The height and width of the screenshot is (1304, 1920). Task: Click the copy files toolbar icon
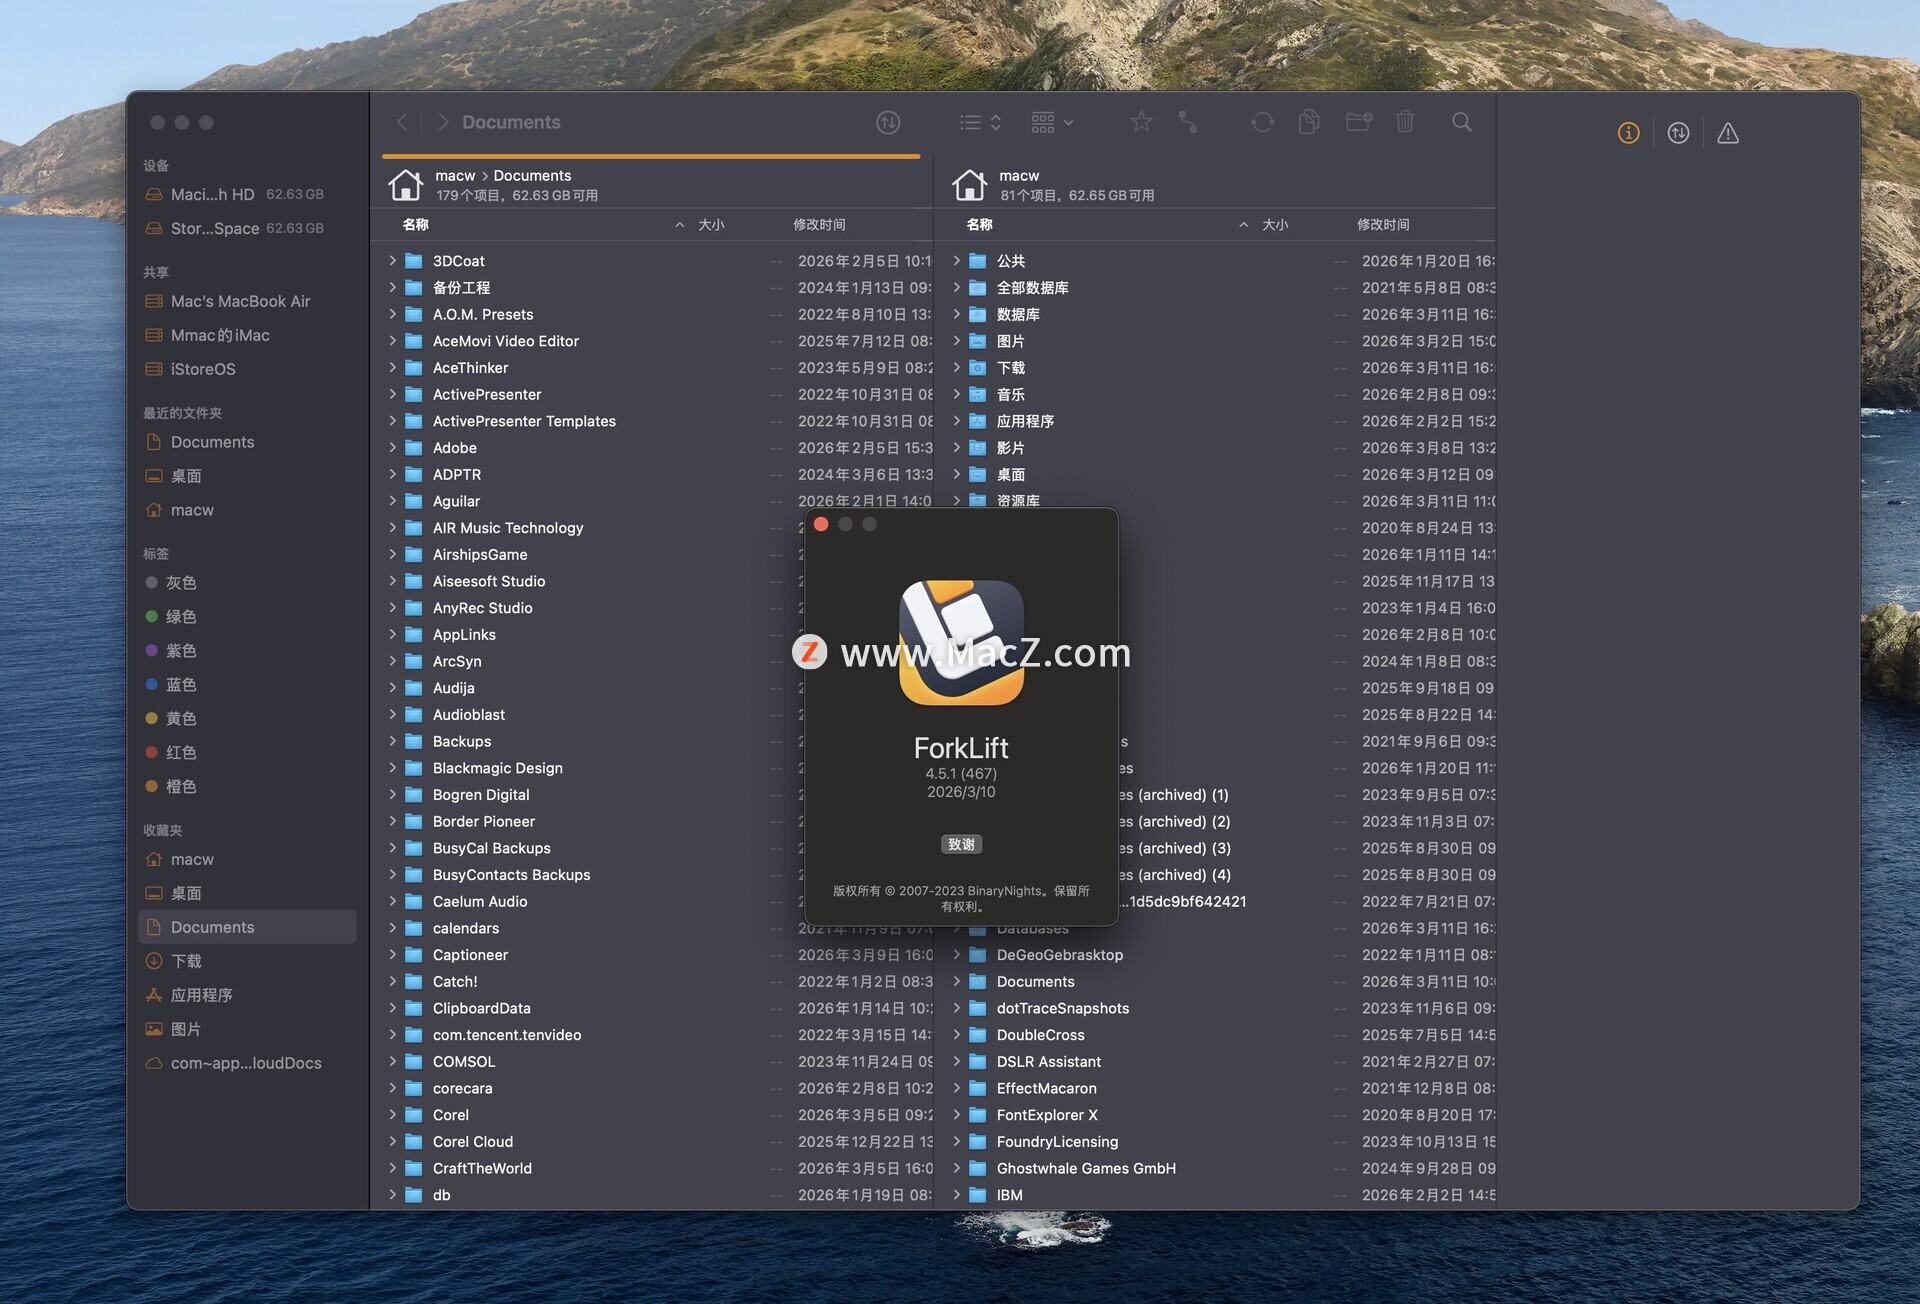[1309, 122]
